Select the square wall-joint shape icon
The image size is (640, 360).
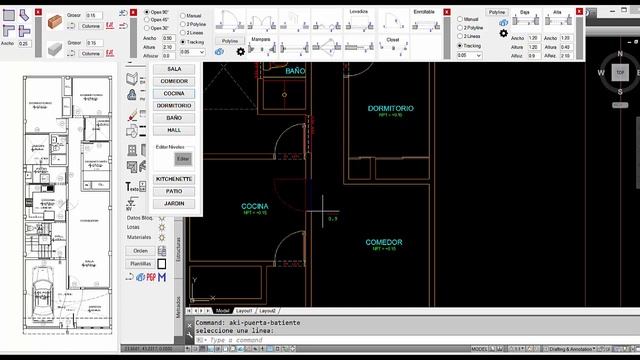coord(9,16)
